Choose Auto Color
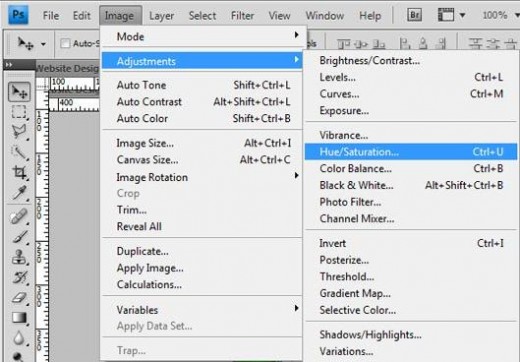 pyautogui.click(x=202, y=118)
